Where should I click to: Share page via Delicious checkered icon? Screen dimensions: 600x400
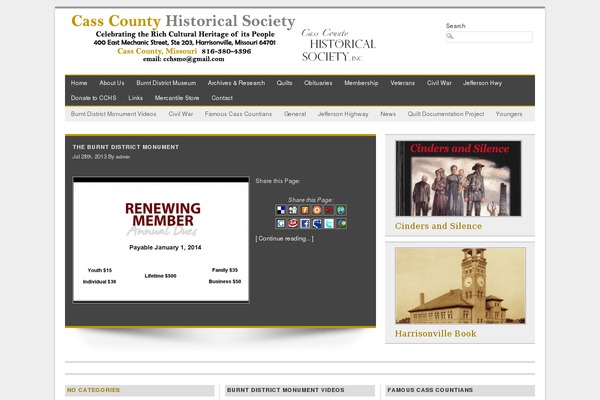click(x=280, y=210)
